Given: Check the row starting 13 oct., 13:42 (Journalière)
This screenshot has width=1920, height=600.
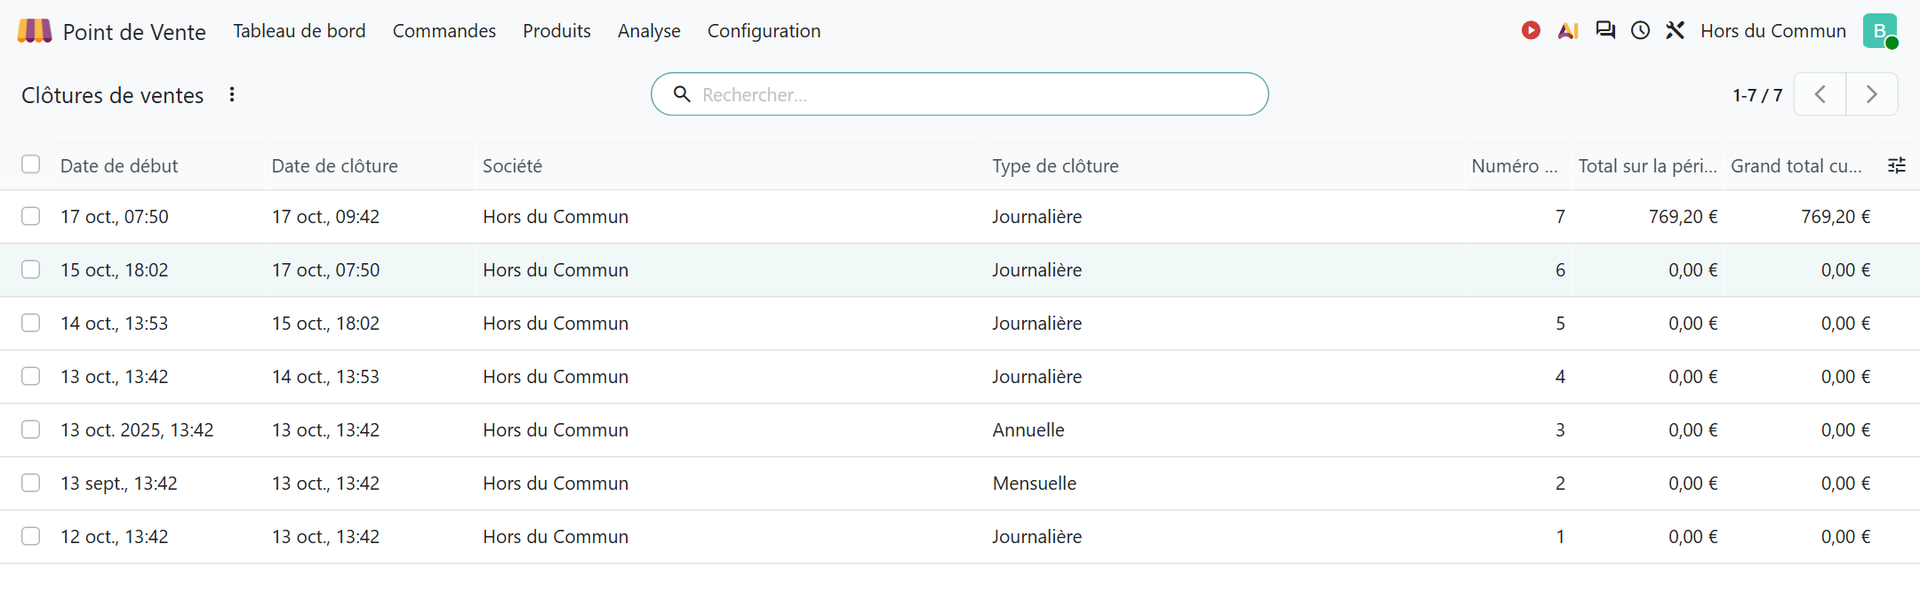Looking at the screenshot, I should [x=31, y=376].
